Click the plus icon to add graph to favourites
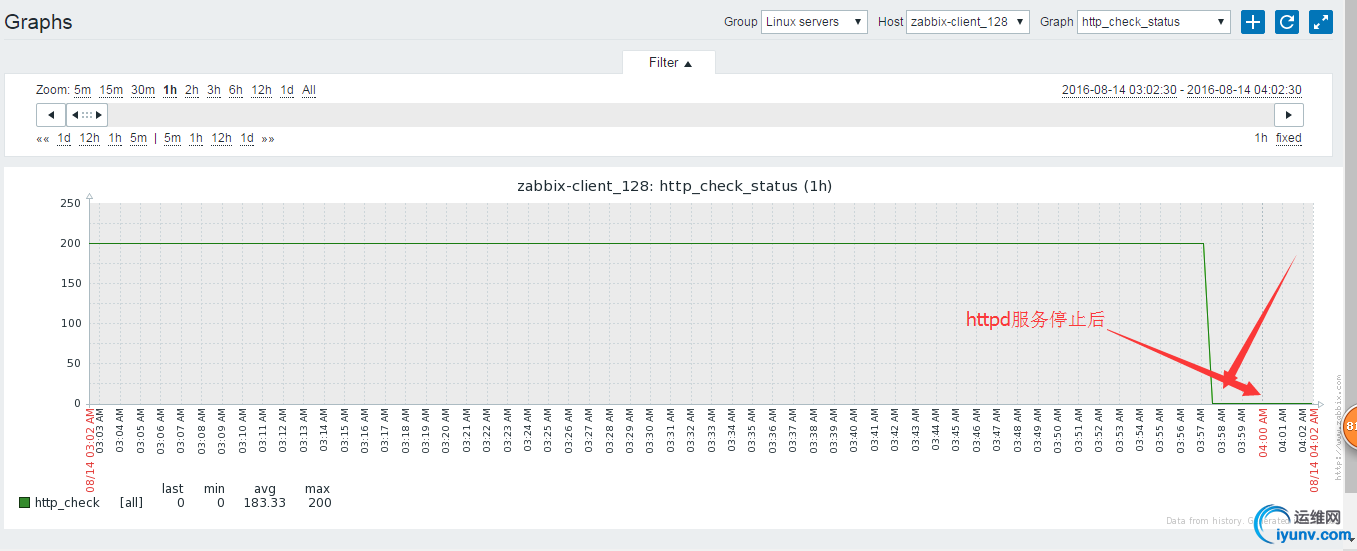The image size is (1357, 551). pyautogui.click(x=1253, y=22)
